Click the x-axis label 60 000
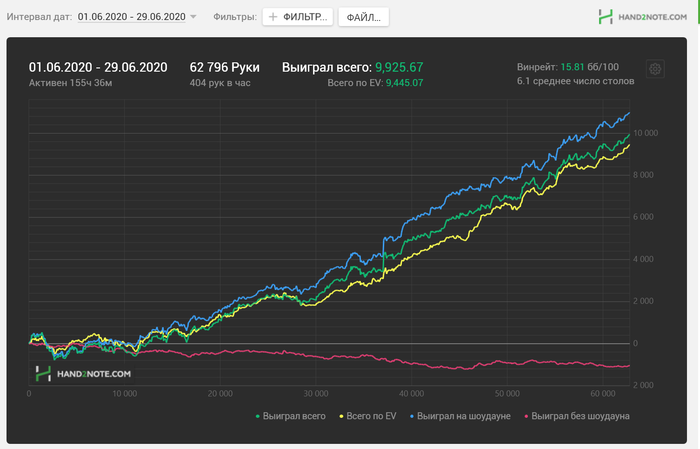The width and height of the screenshot is (700, 449). pos(603,394)
